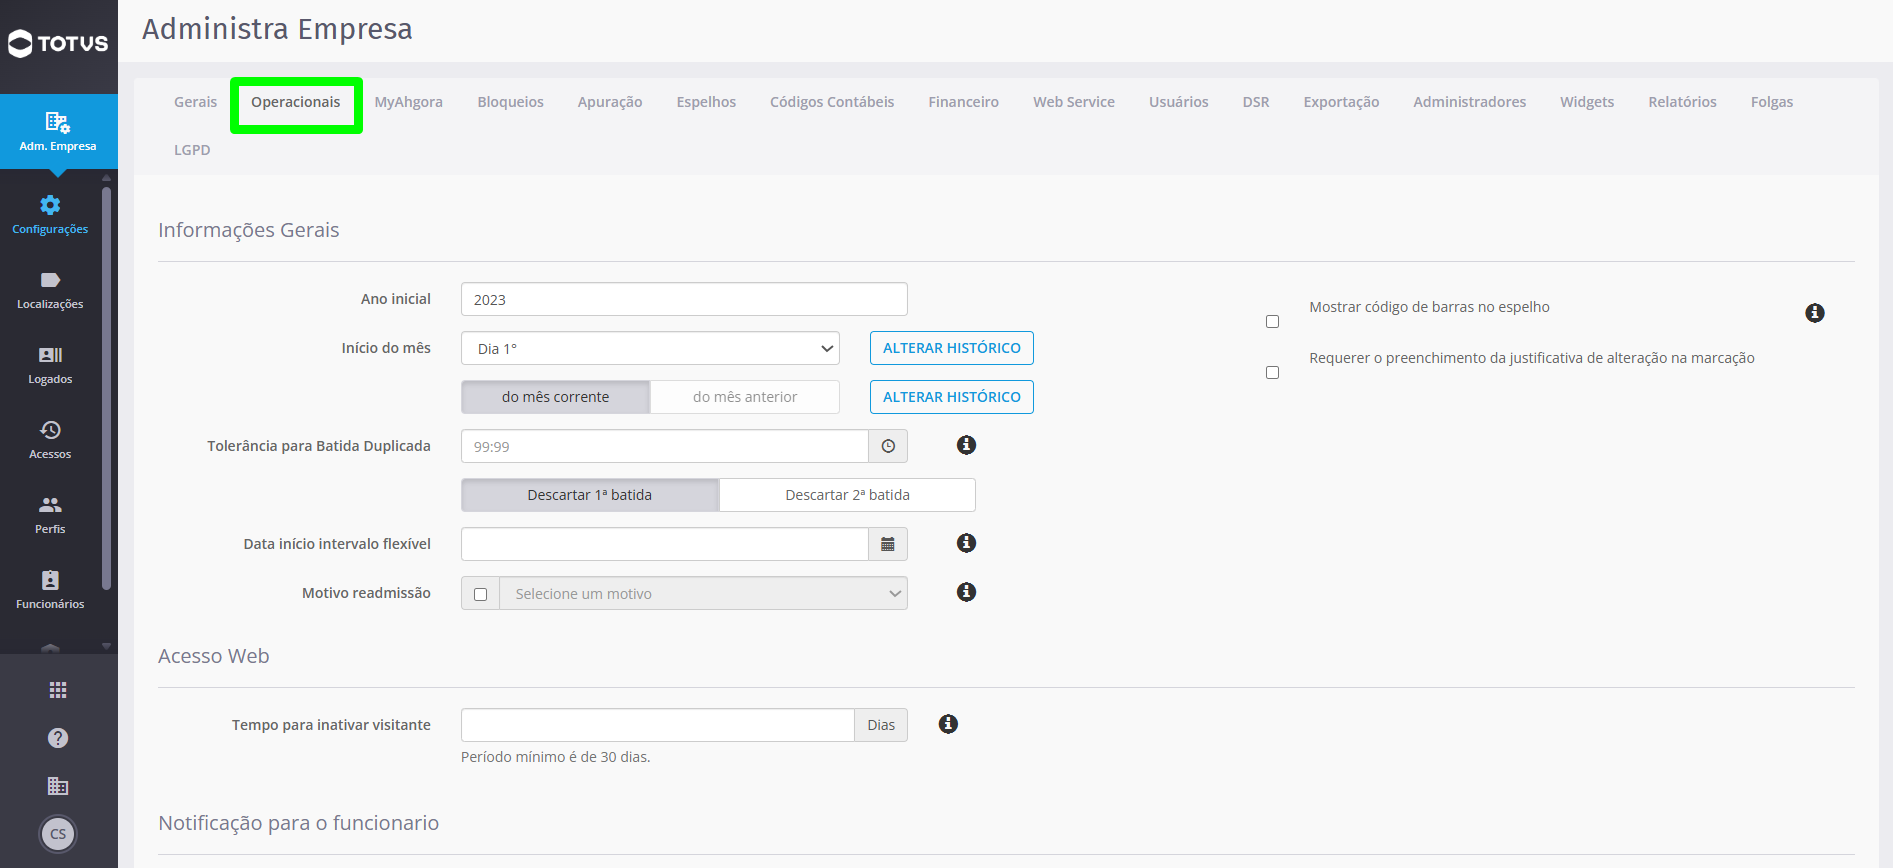This screenshot has width=1893, height=868.
Task: Open the Selecione um motivo dropdown
Action: [703, 594]
